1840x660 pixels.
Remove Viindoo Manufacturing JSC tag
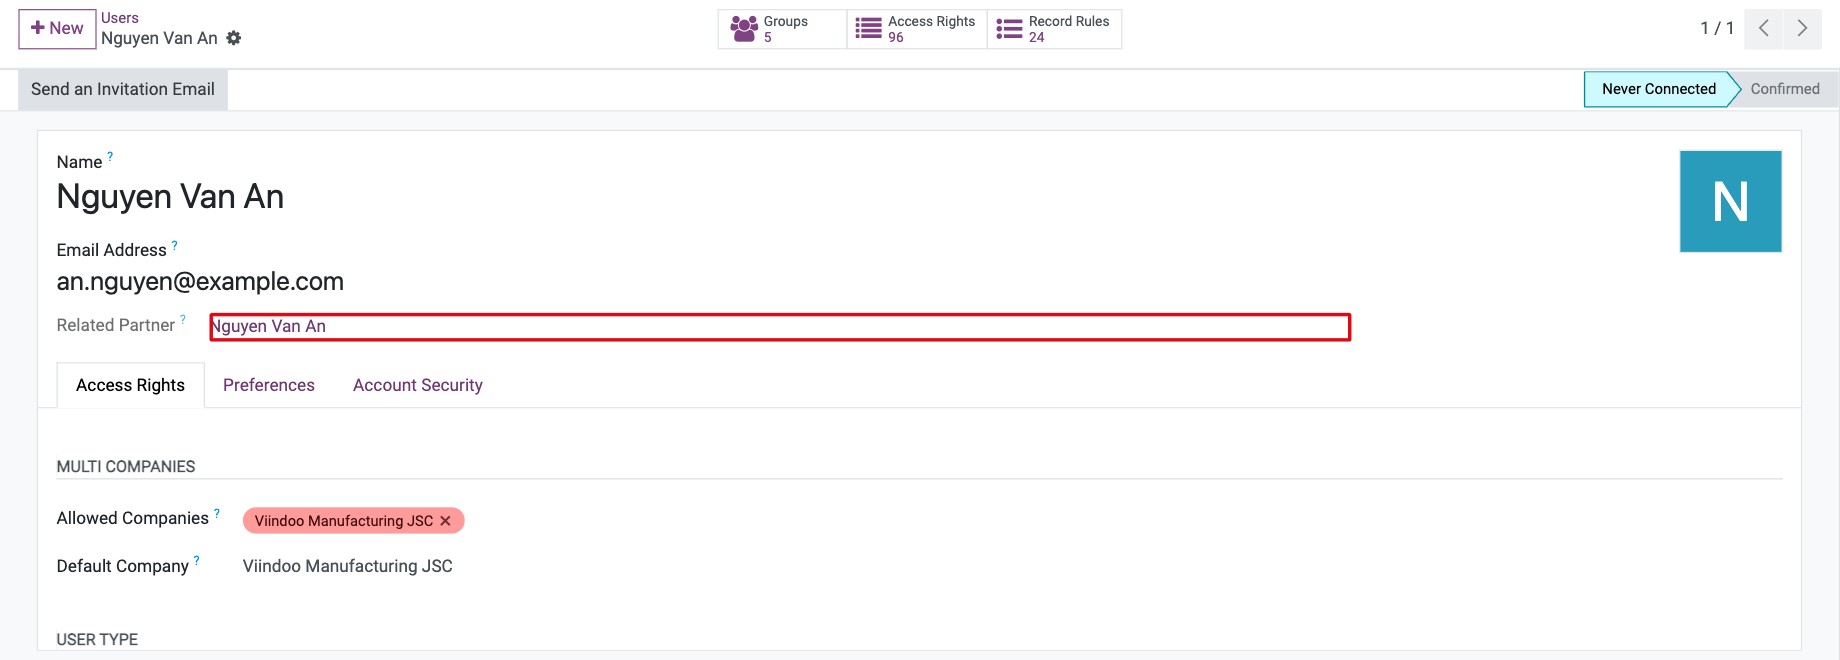[x=446, y=521]
